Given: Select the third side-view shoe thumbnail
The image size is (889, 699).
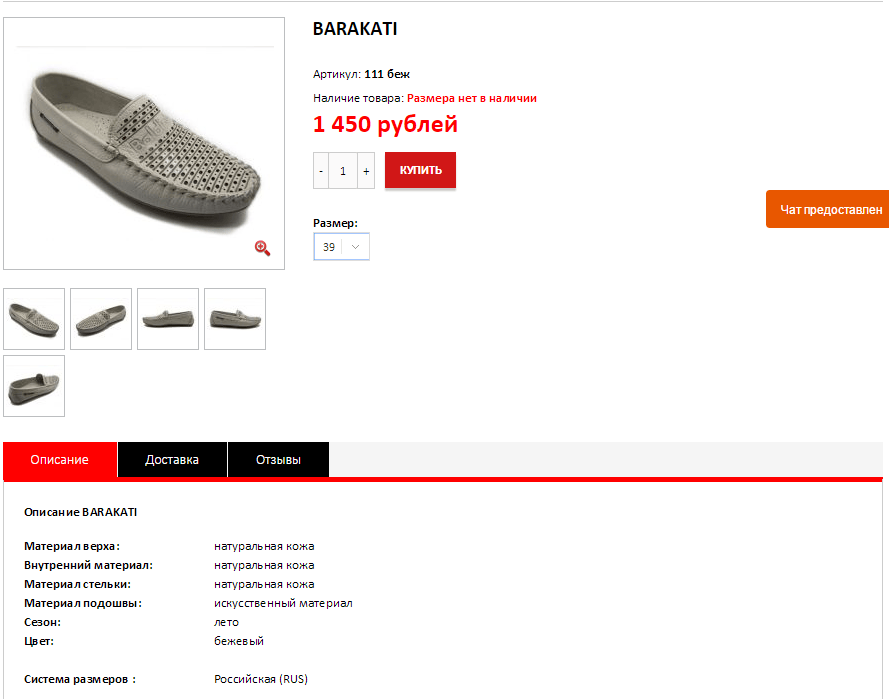Looking at the screenshot, I should point(168,319).
